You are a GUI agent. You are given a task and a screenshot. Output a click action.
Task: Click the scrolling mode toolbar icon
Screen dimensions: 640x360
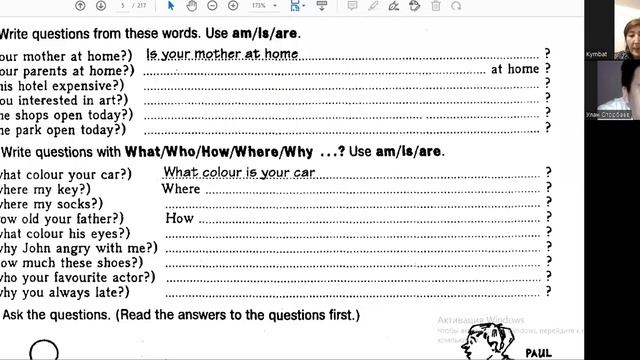tap(322, 6)
